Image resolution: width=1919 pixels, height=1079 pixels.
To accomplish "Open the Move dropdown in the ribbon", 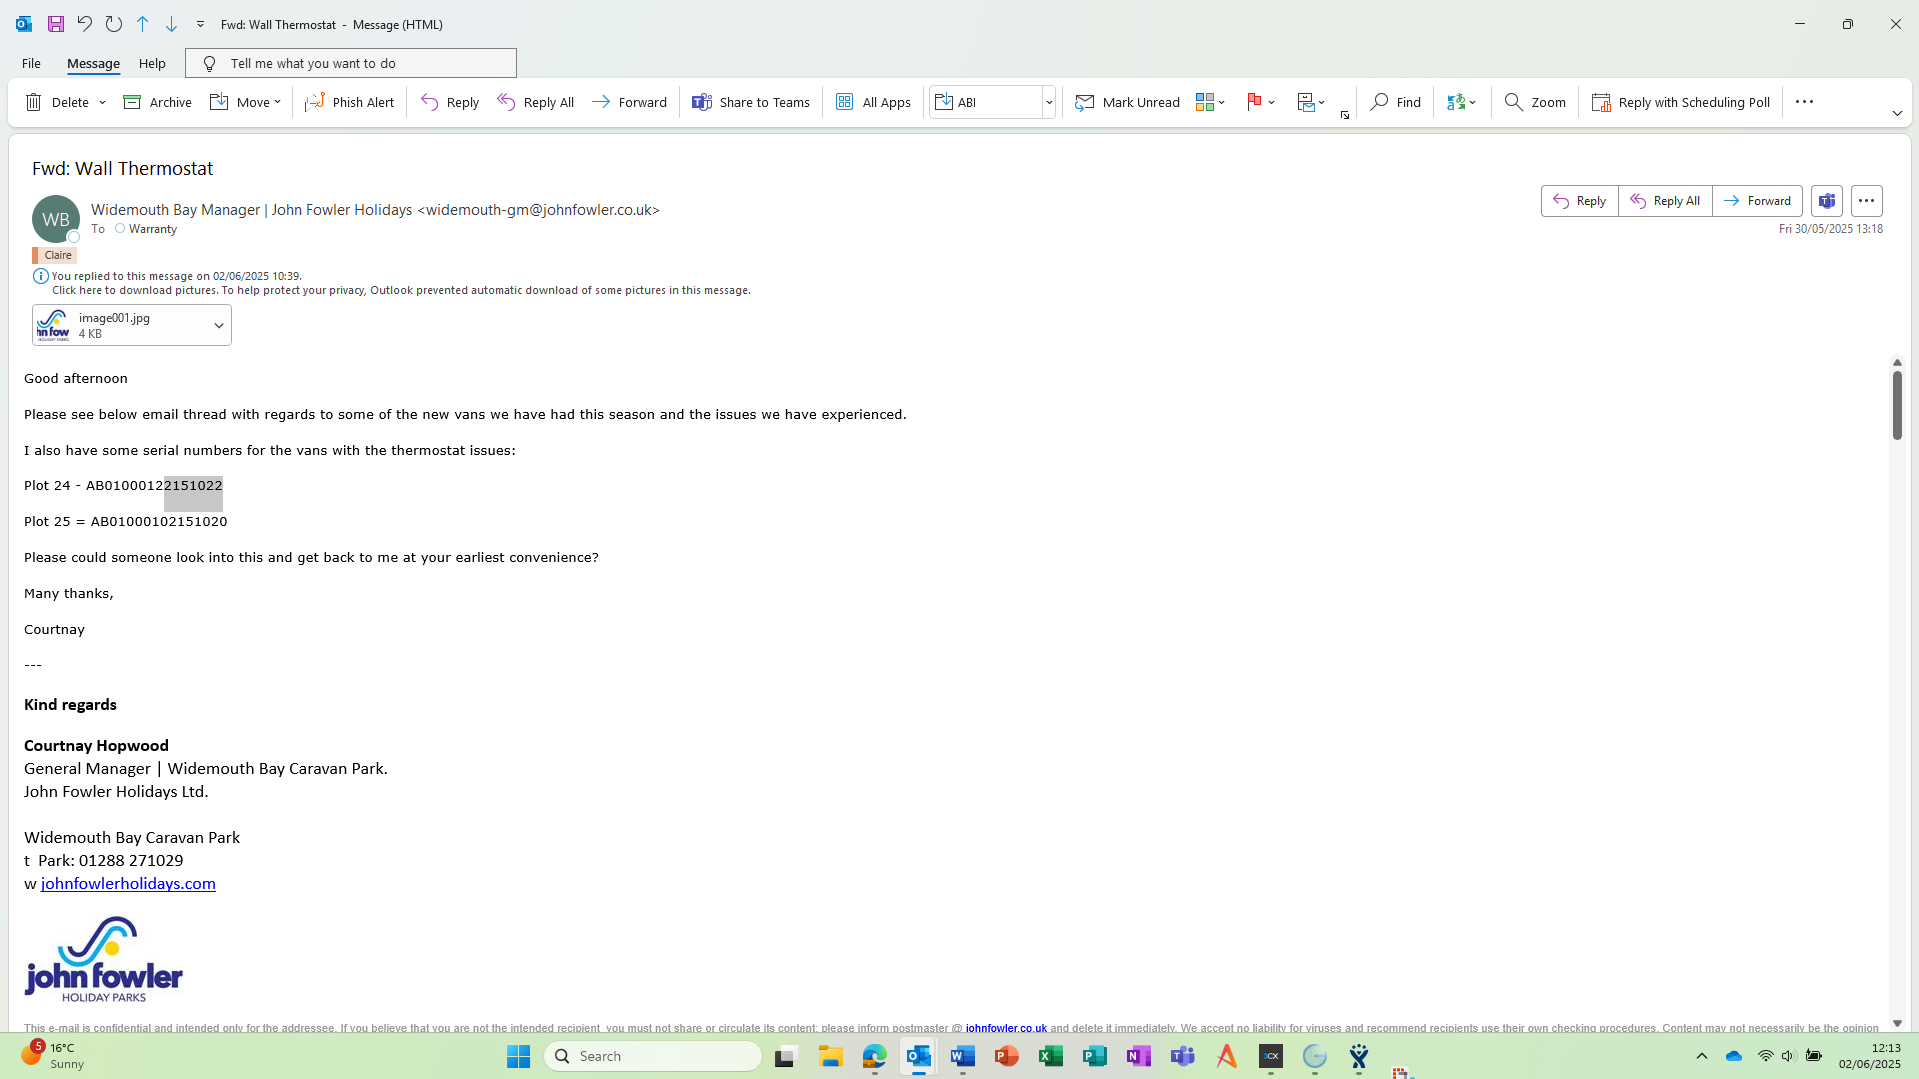I will 245,102.
